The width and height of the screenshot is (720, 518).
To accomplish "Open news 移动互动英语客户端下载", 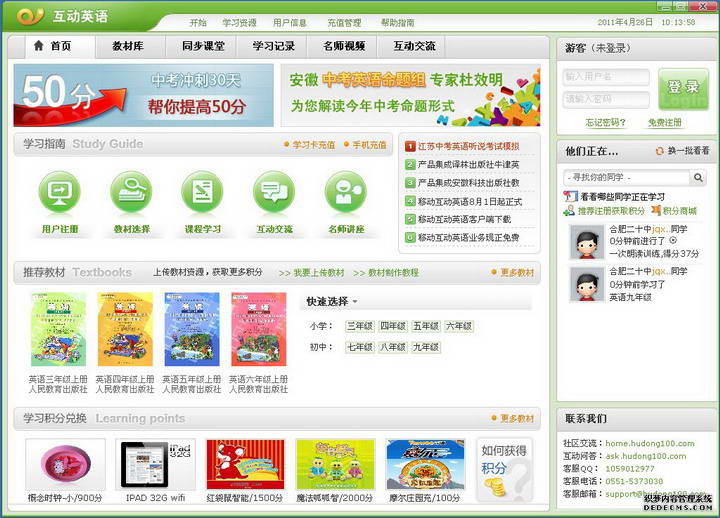I will [464, 220].
